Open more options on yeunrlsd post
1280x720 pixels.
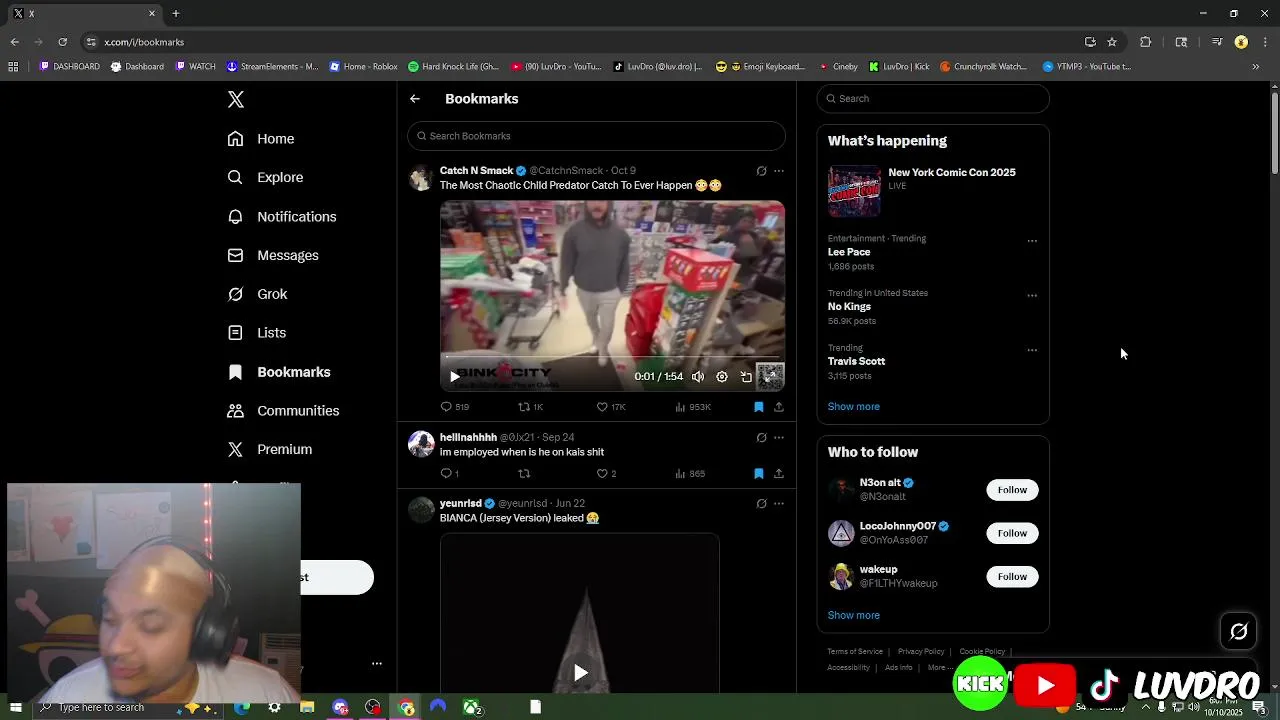click(779, 504)
